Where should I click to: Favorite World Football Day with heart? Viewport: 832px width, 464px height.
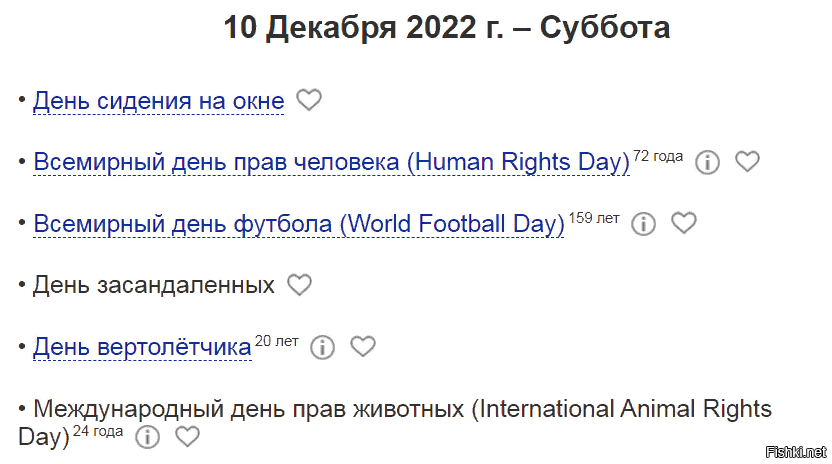(x=683, y=224)
